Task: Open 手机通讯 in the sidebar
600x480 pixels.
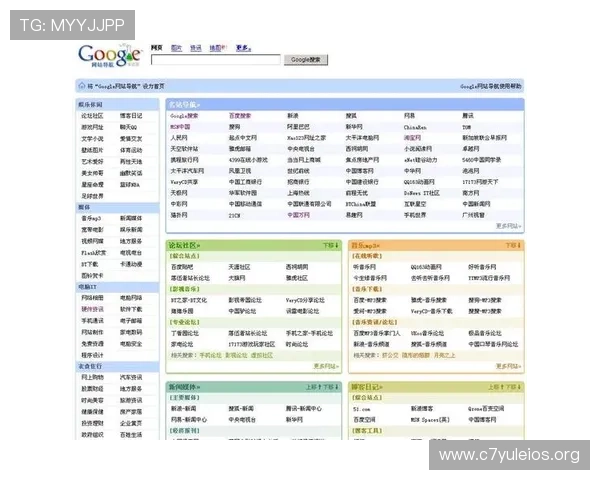Action: [92, 320]
